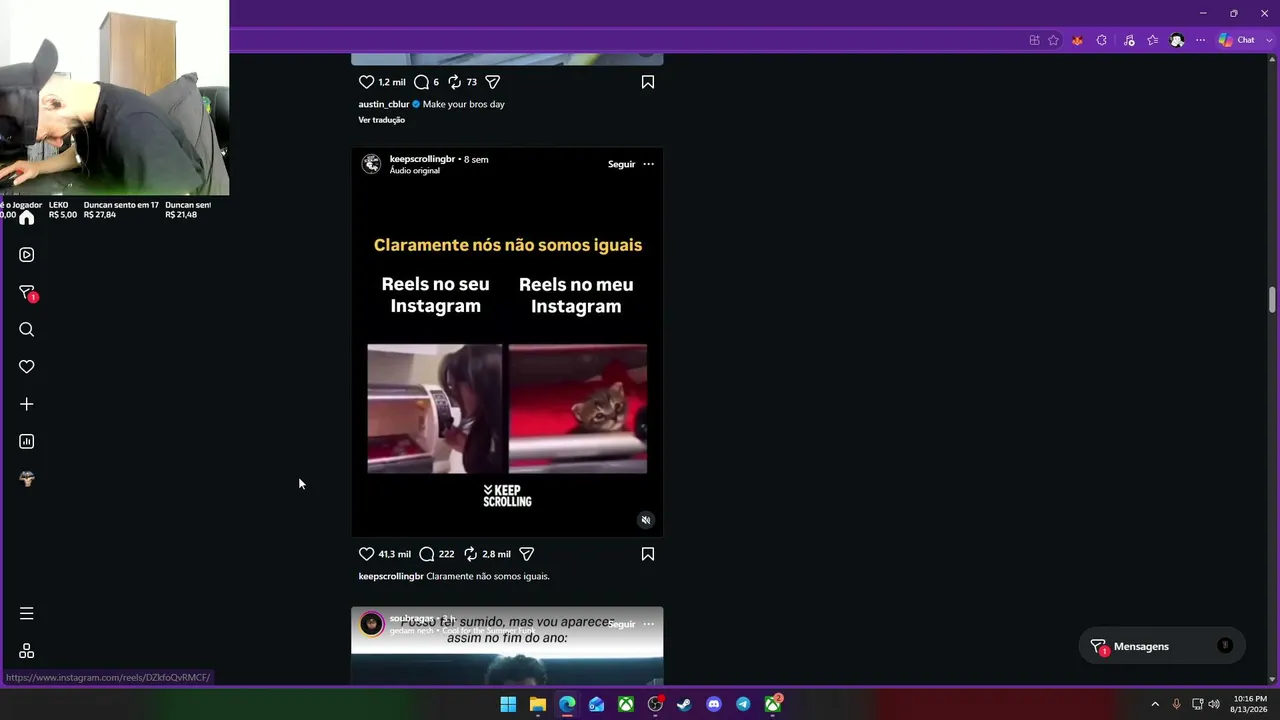1280x720 pixels.
Task: Open Discord from the taskbar
Action: tap(714, 704)
